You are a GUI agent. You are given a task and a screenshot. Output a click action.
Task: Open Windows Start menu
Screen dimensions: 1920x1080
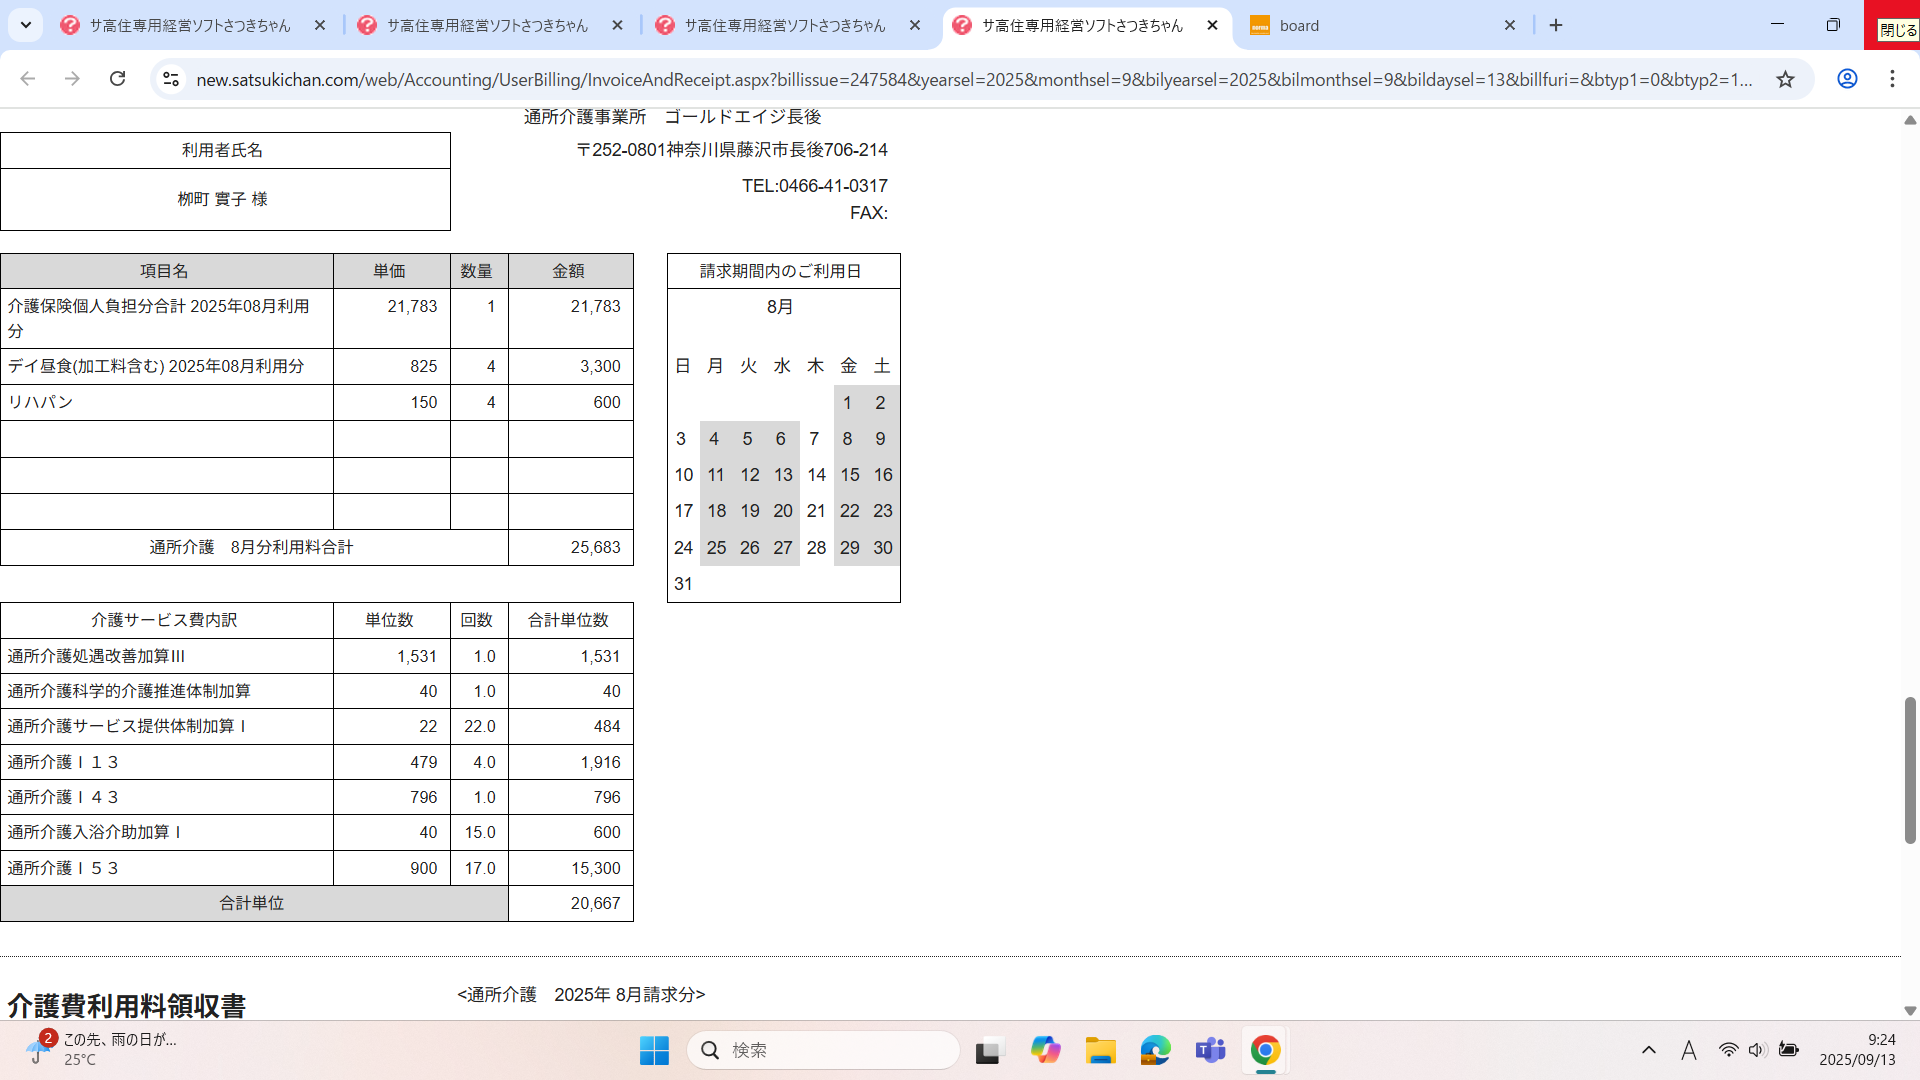click(654, 1050)
